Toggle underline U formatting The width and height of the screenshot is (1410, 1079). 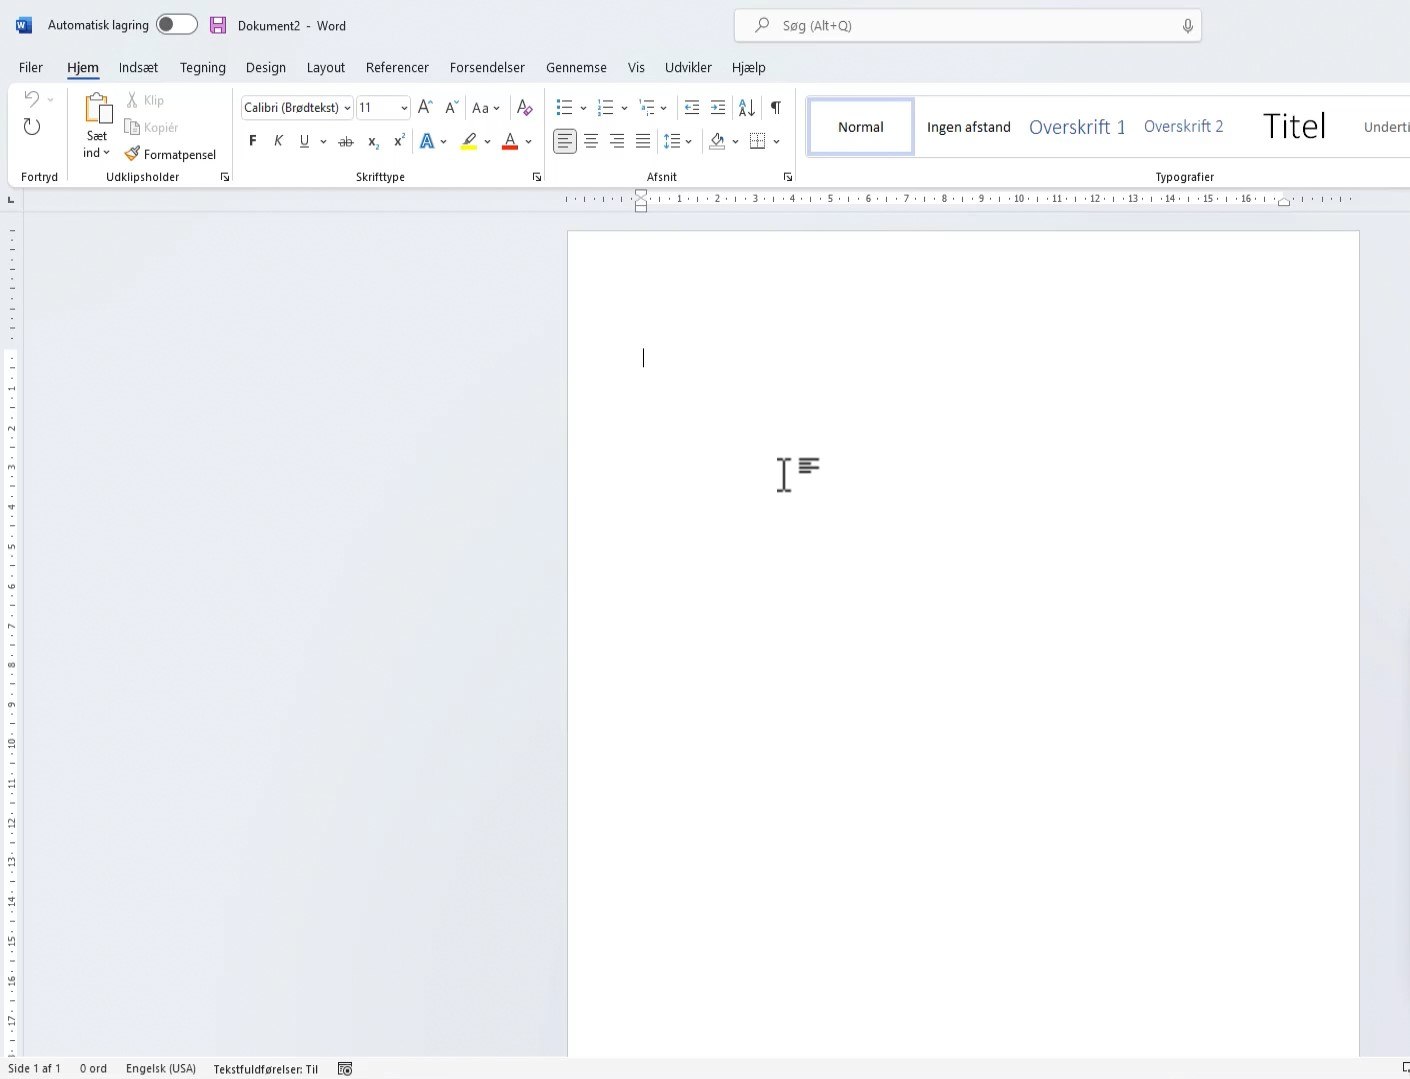point(304,141)
